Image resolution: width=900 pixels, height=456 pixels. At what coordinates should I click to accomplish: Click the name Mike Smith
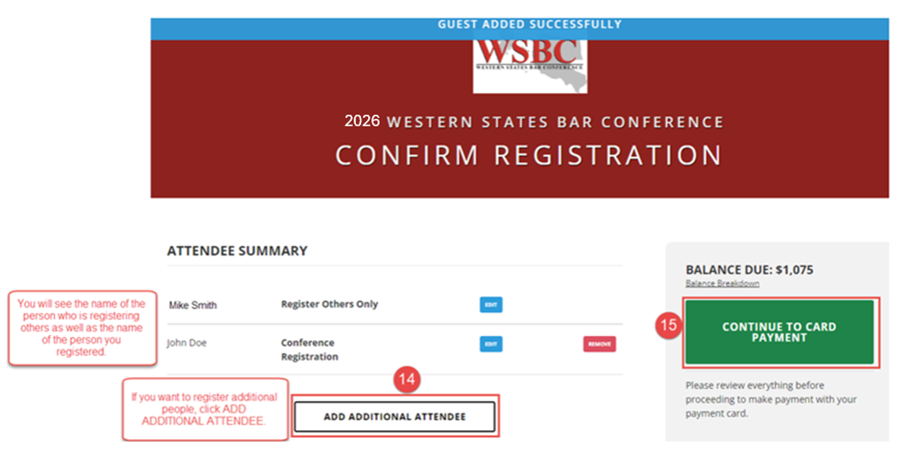[x=192, y=305]
